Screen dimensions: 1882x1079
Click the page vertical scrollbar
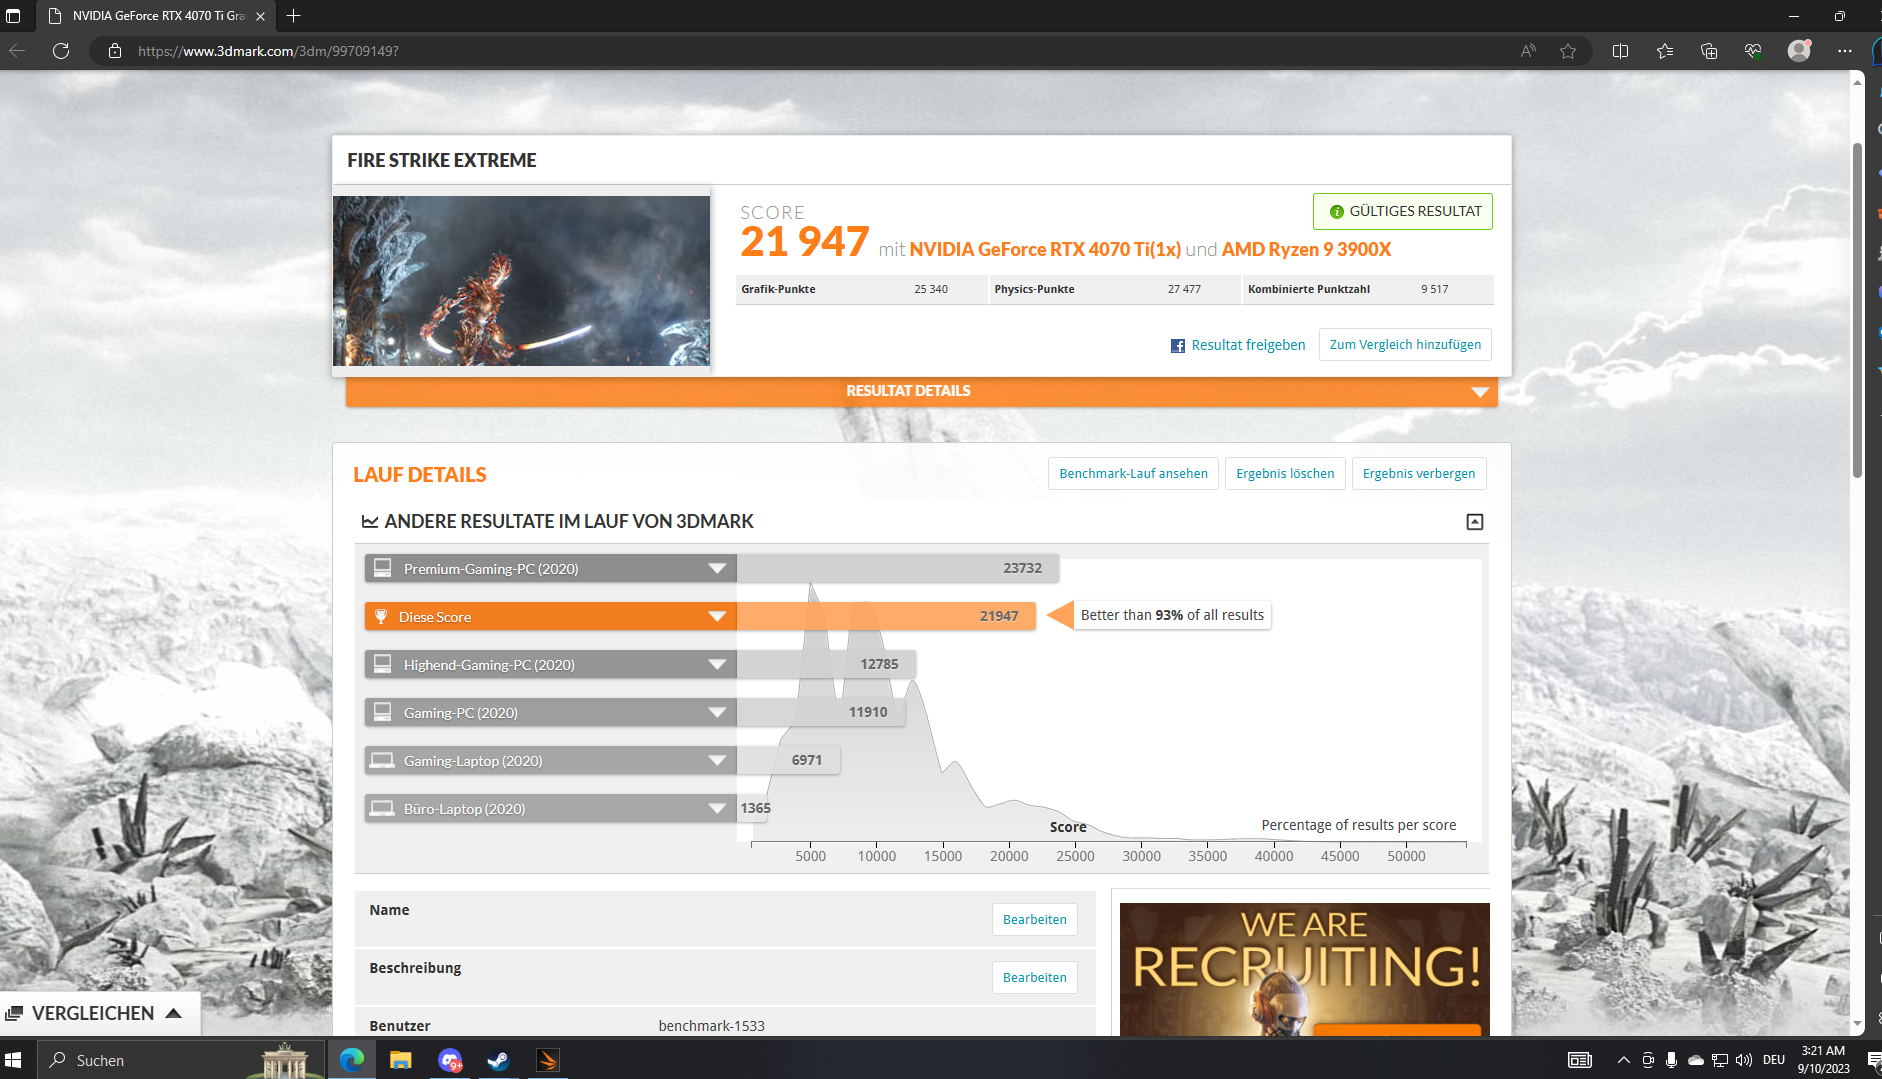point(1857,310)
